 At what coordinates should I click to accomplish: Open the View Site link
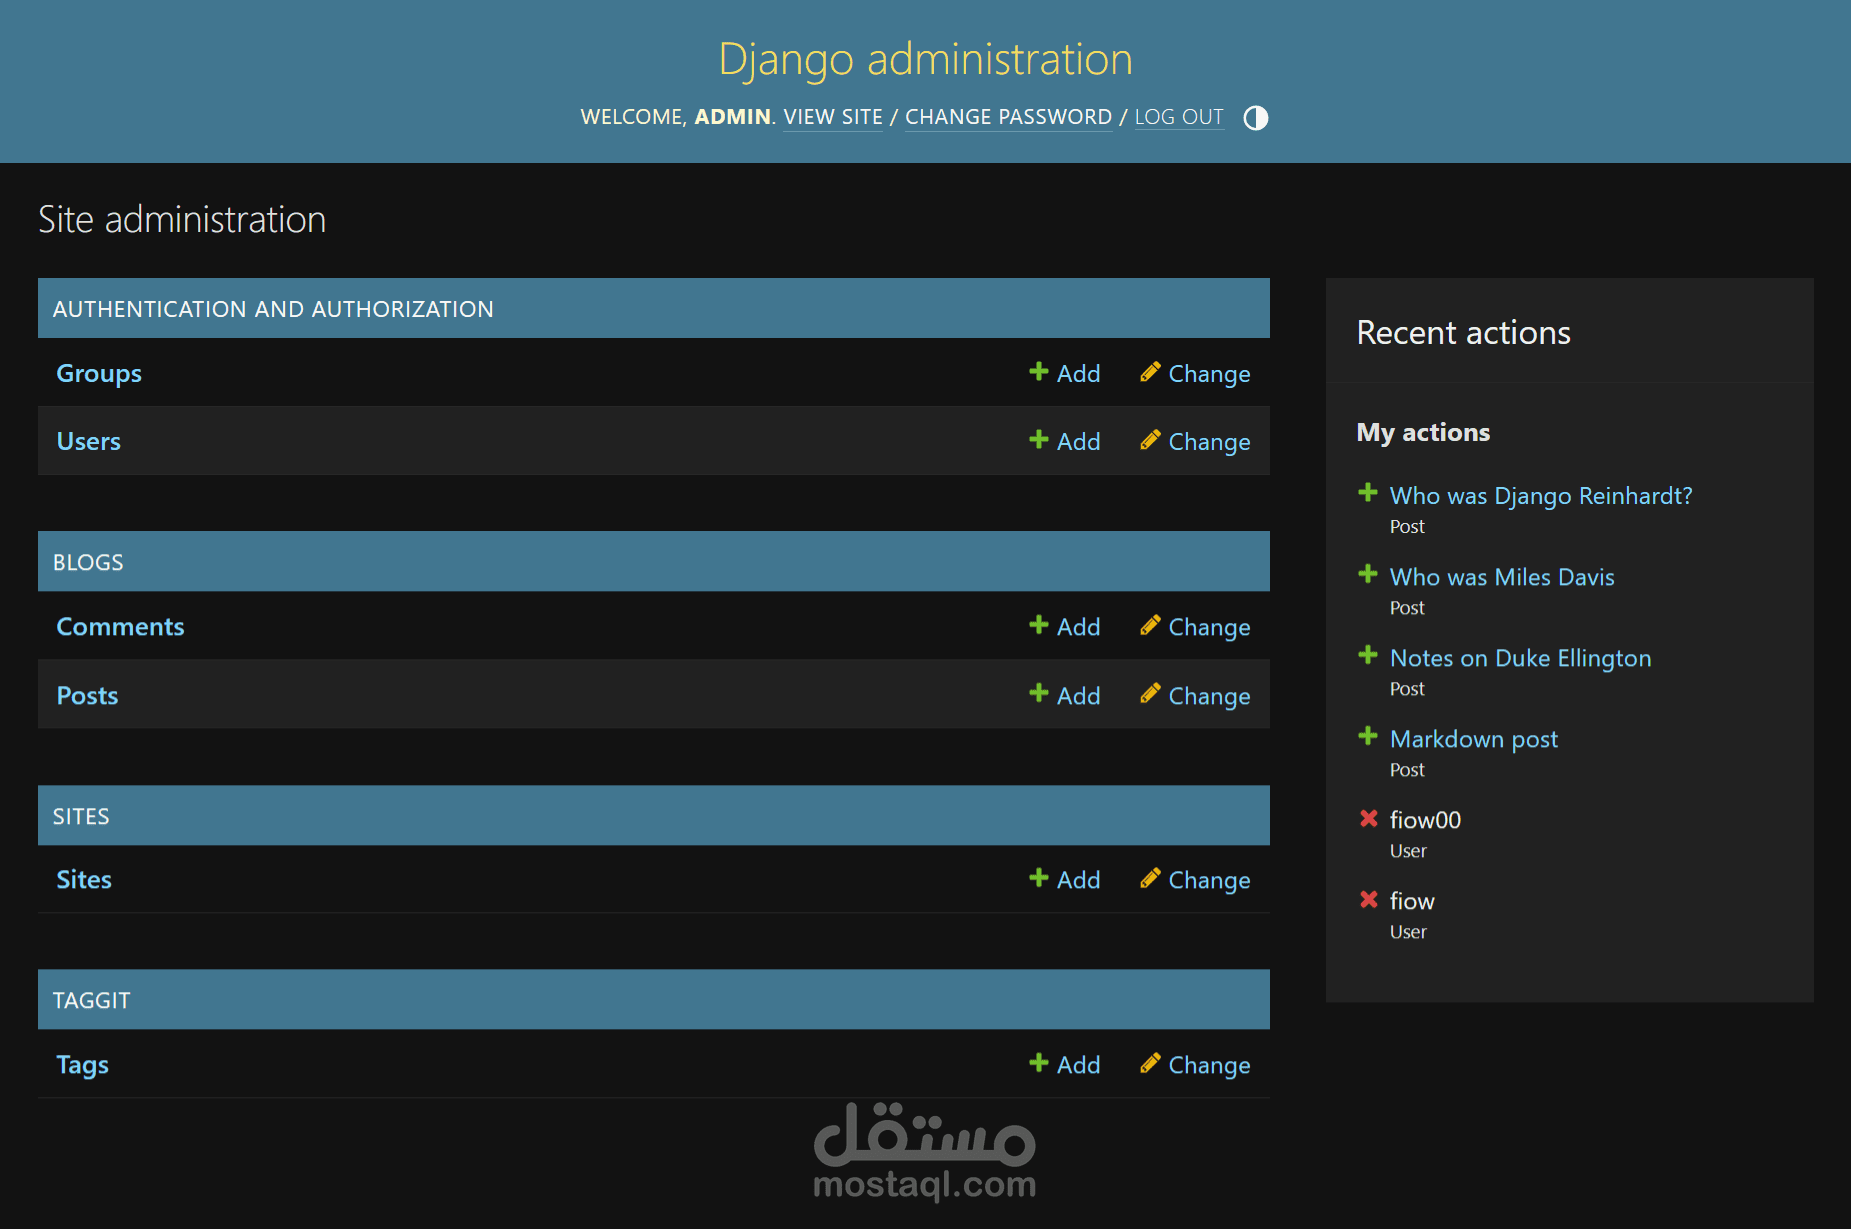click(x=833, y=117)
